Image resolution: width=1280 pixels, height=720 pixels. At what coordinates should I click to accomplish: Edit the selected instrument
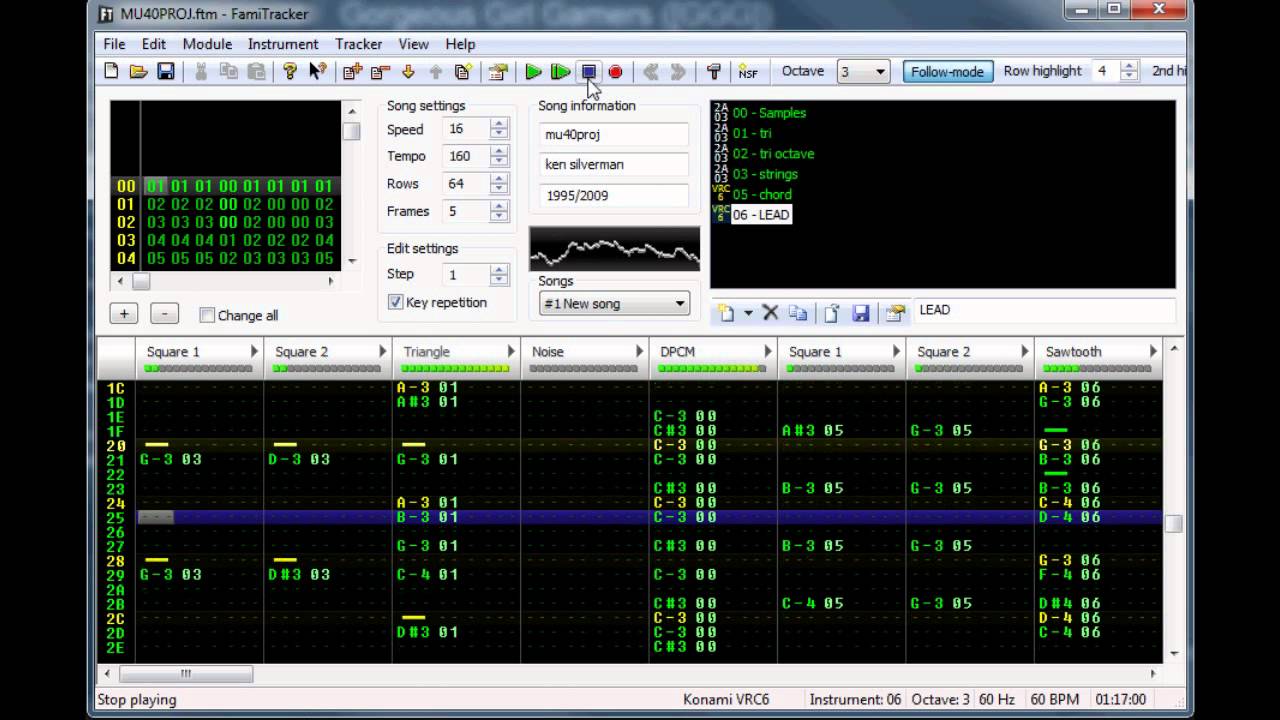(895, 313)
